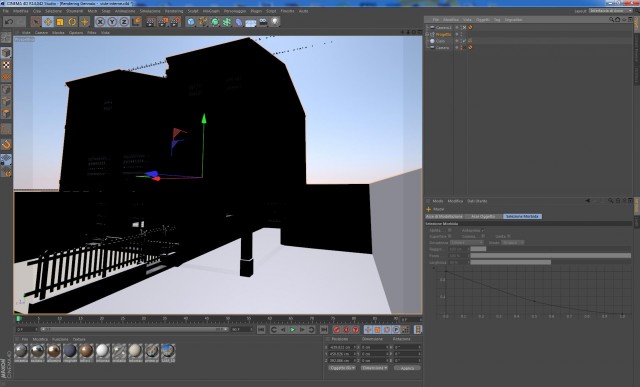Image resolution: width=640 pixels, height=387 pixels.
Task: Click the first render clapperboard icon
Action: [151, 22]
